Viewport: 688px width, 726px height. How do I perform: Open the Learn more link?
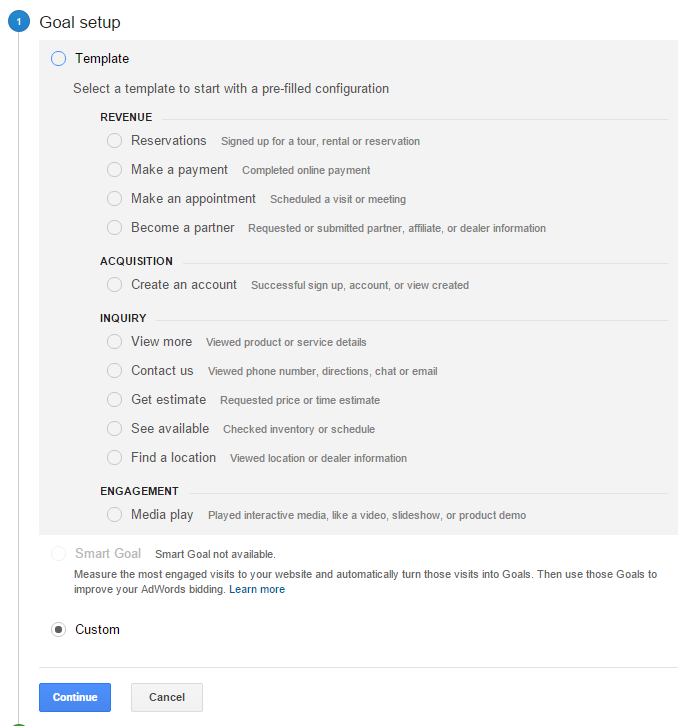[257, 589]
